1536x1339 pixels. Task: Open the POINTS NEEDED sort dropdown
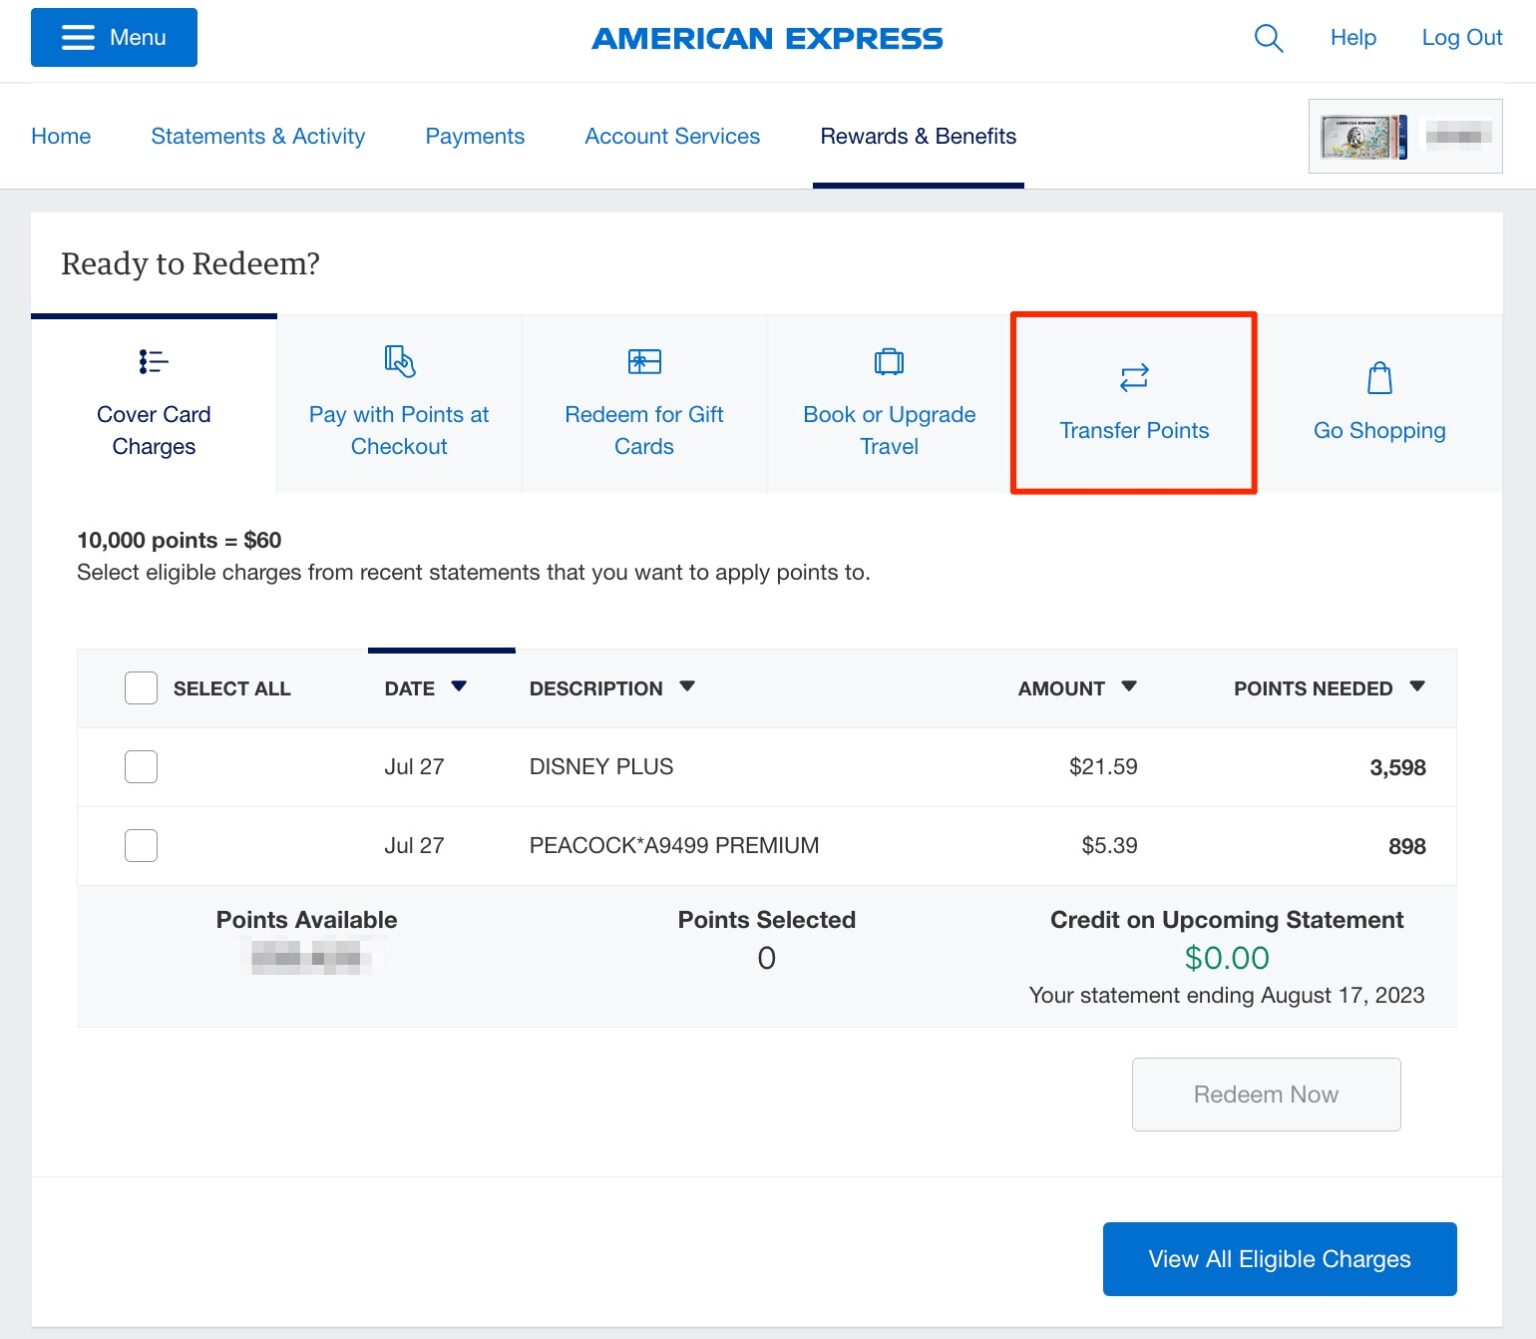coord(1418,687)
